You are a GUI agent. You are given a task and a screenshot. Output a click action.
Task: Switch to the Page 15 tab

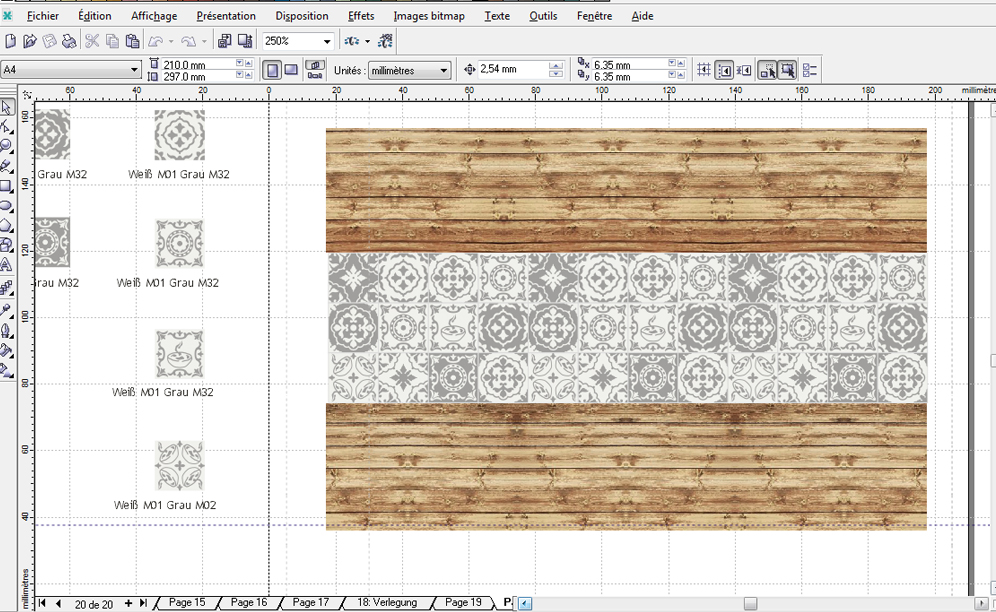click(x=187, y=602)
